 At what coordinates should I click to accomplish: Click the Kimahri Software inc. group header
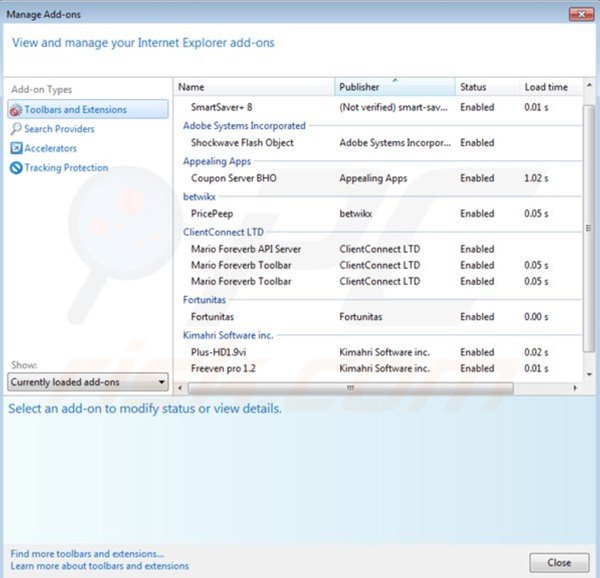228,335
